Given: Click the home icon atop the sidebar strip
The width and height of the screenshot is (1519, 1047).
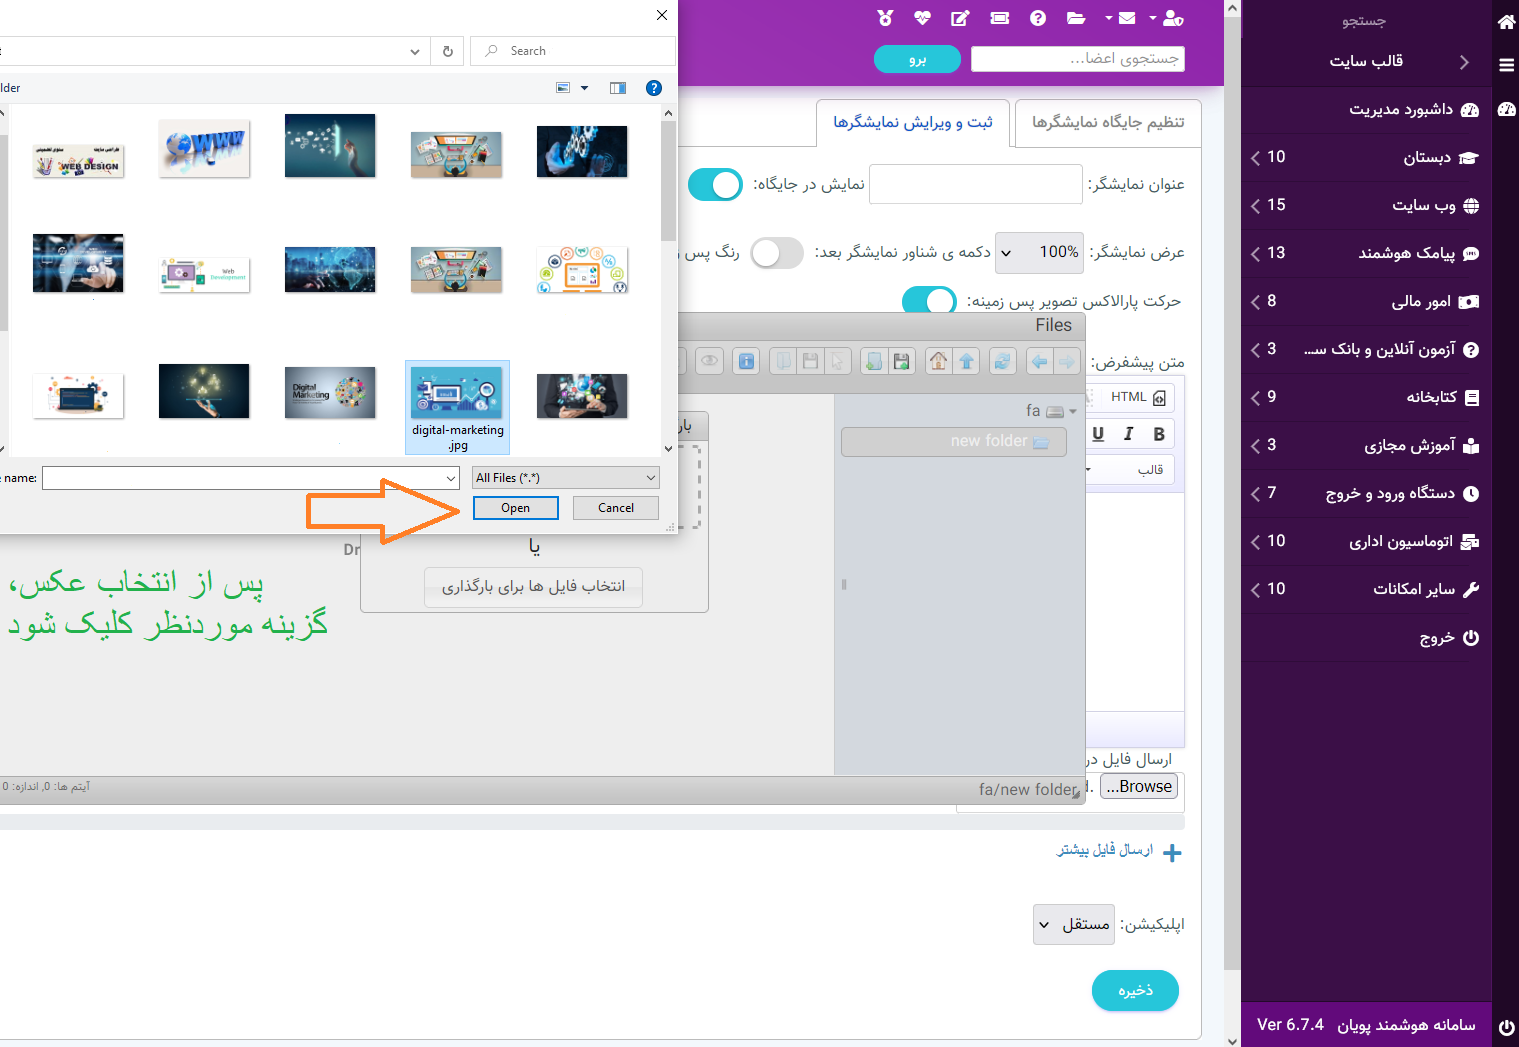Looking at the screenshot, I should click(x=1506, y=21).
